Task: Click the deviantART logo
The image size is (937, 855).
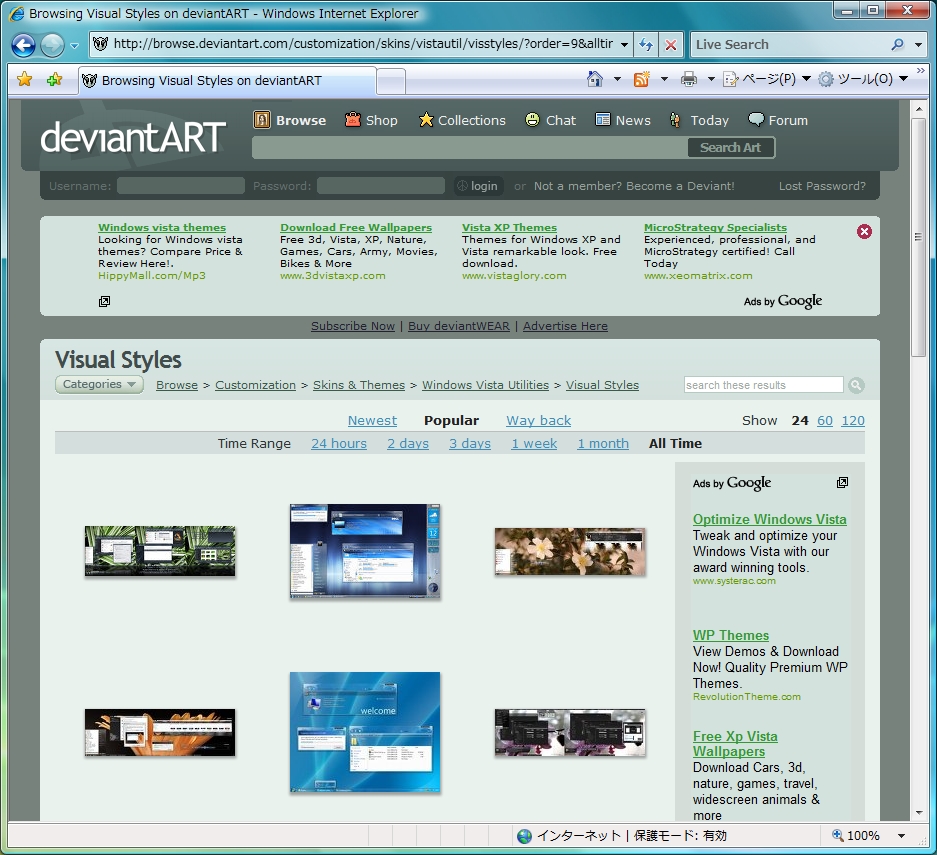Action: pyautogui.click(x=133, y=137)
